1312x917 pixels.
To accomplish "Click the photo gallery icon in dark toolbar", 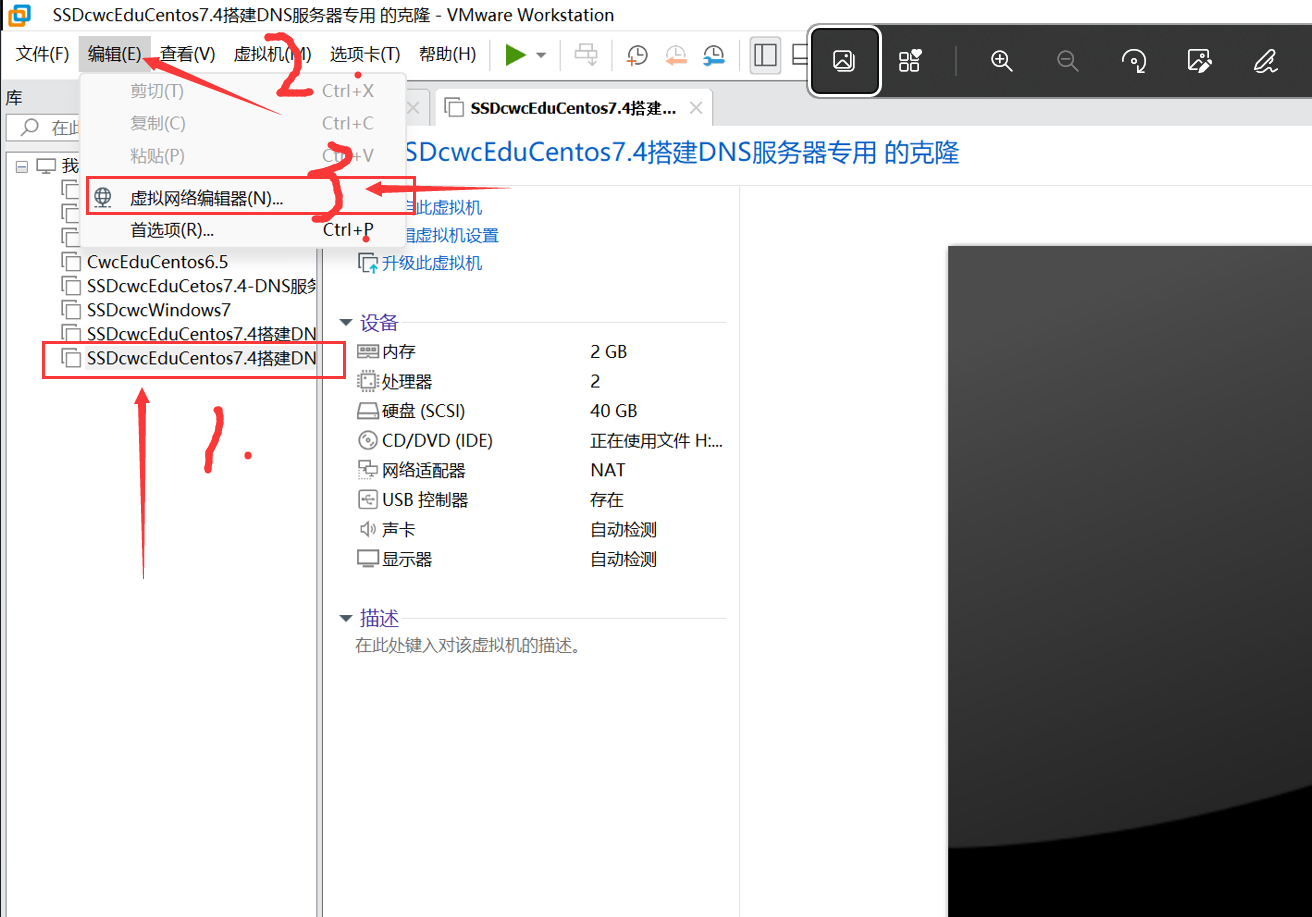I will (844, 61).
